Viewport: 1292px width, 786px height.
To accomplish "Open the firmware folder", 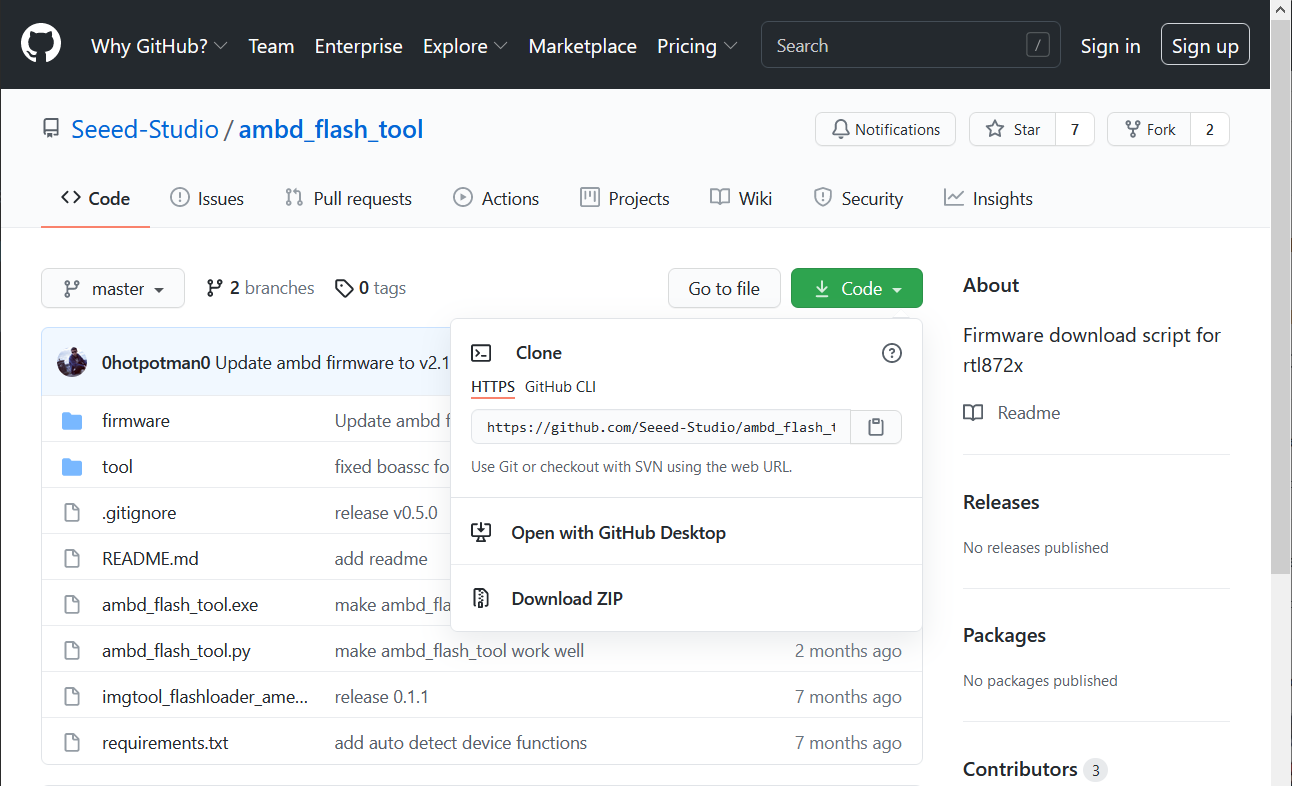I will (136, 420).
